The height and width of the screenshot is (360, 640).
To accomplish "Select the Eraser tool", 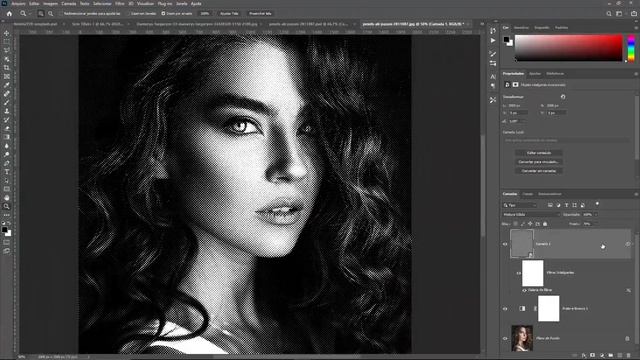I will [7, 128].
